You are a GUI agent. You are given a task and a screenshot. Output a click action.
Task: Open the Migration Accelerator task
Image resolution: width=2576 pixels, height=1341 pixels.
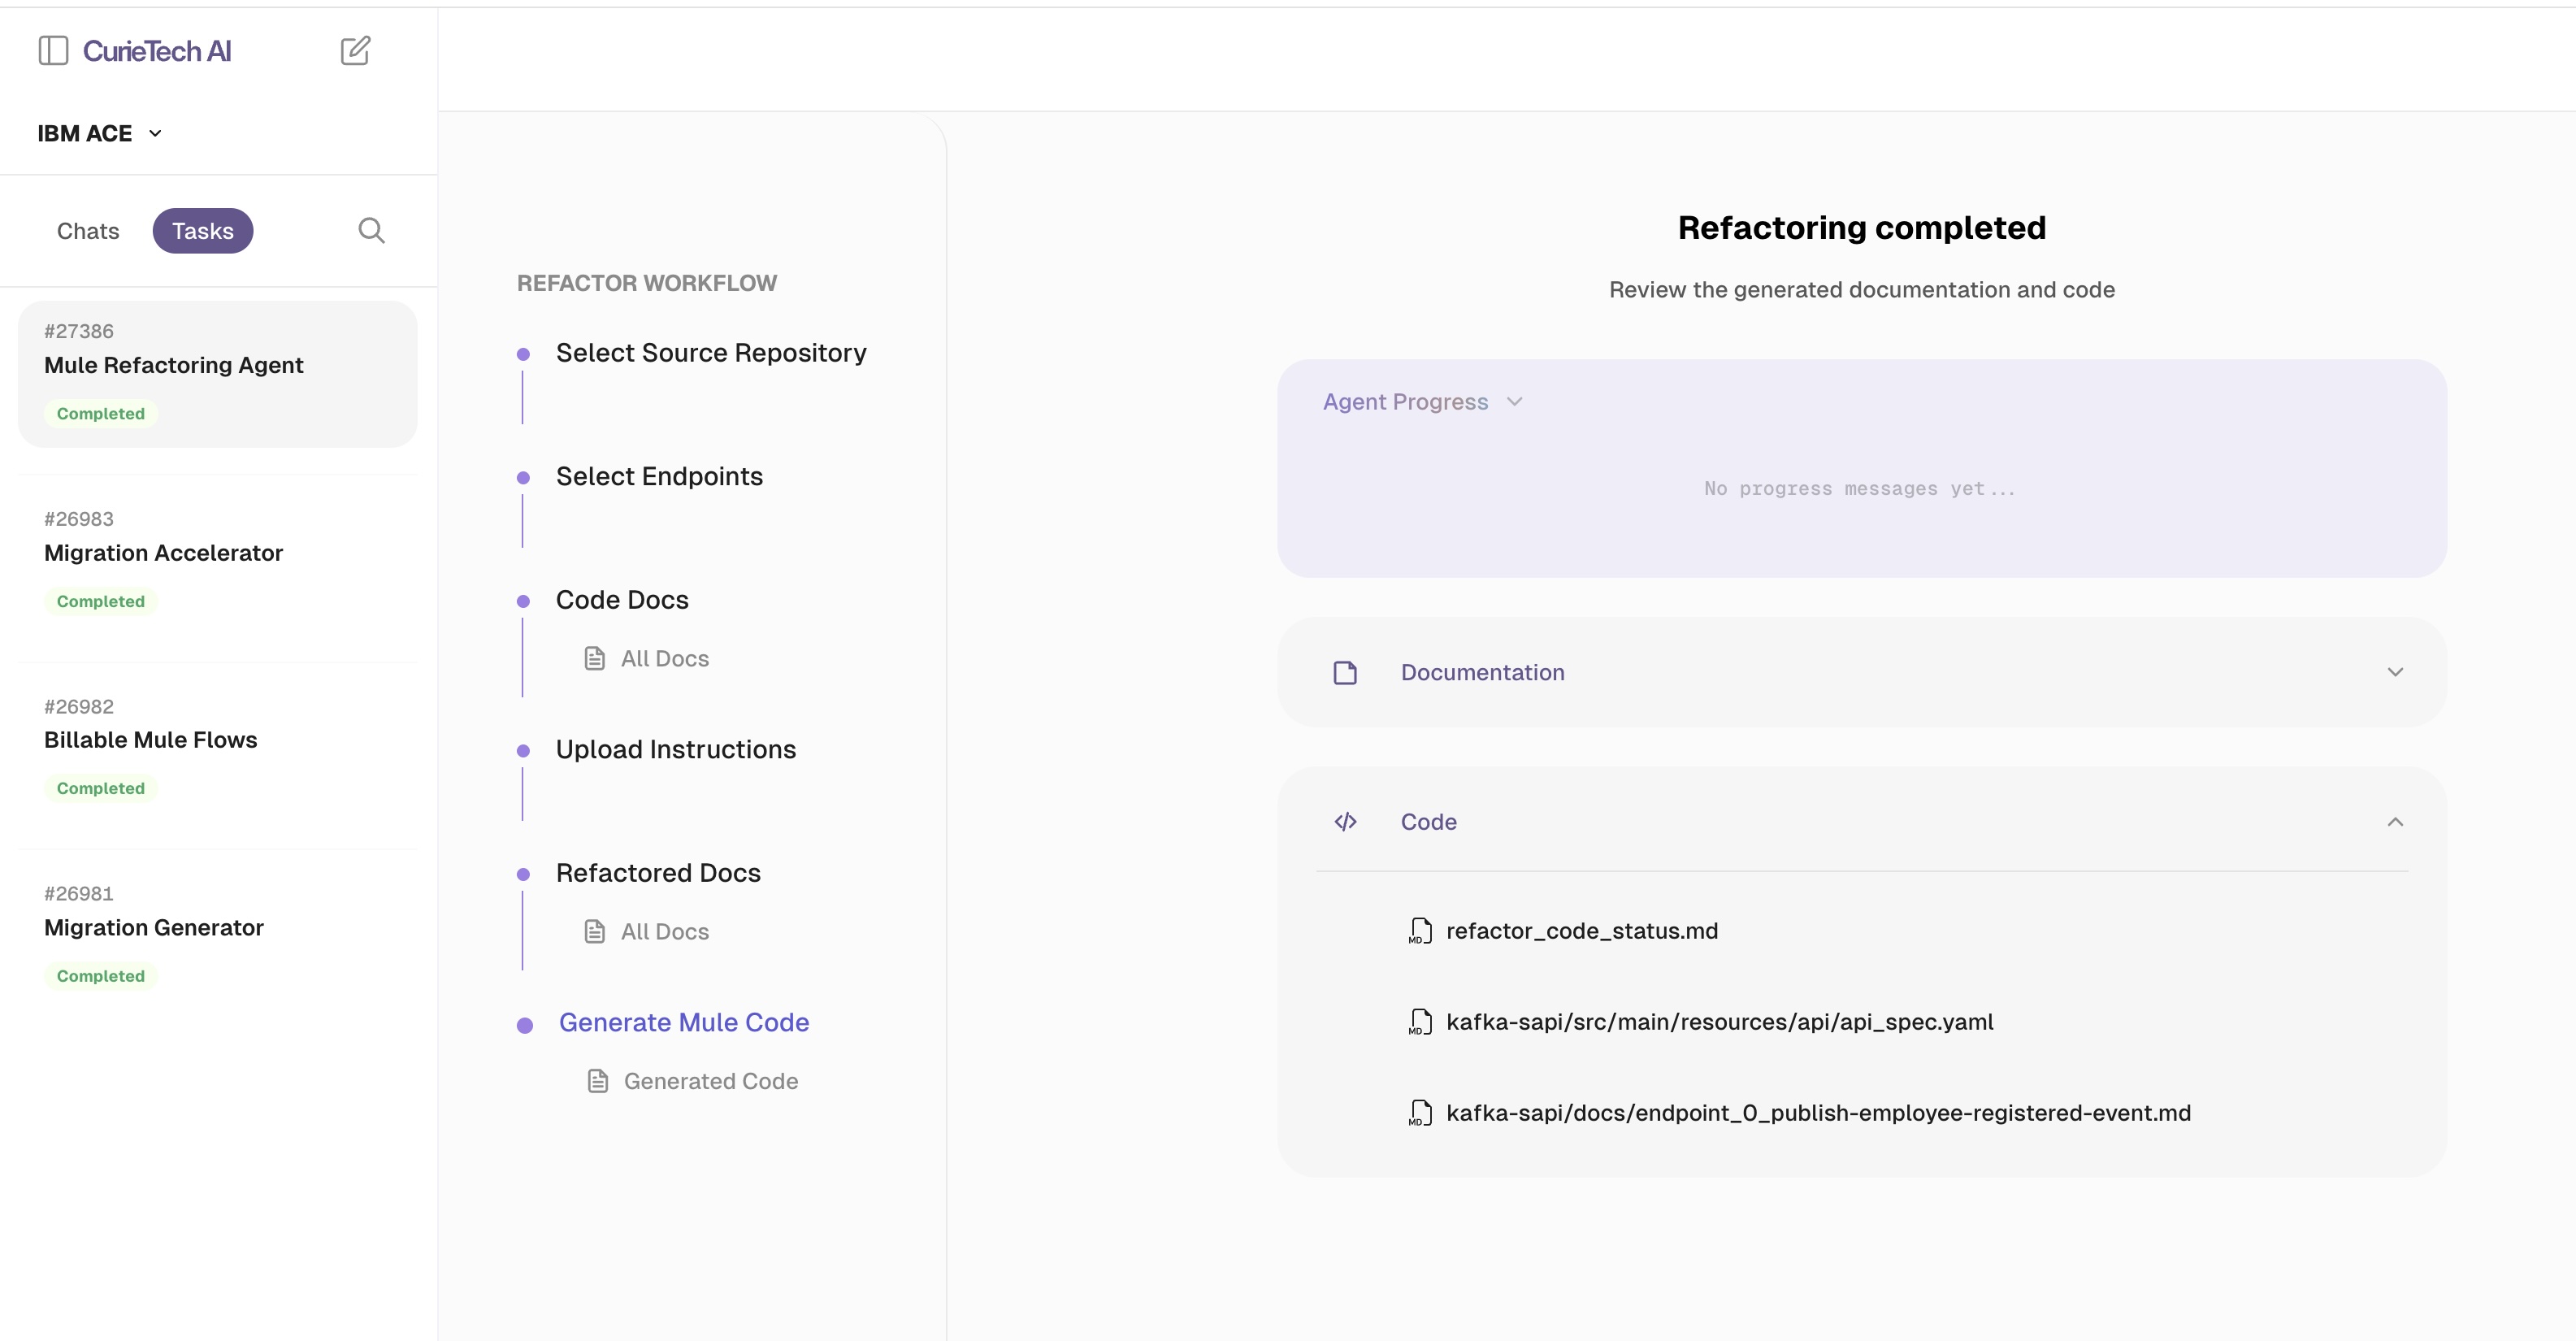(x=164, y=553)
